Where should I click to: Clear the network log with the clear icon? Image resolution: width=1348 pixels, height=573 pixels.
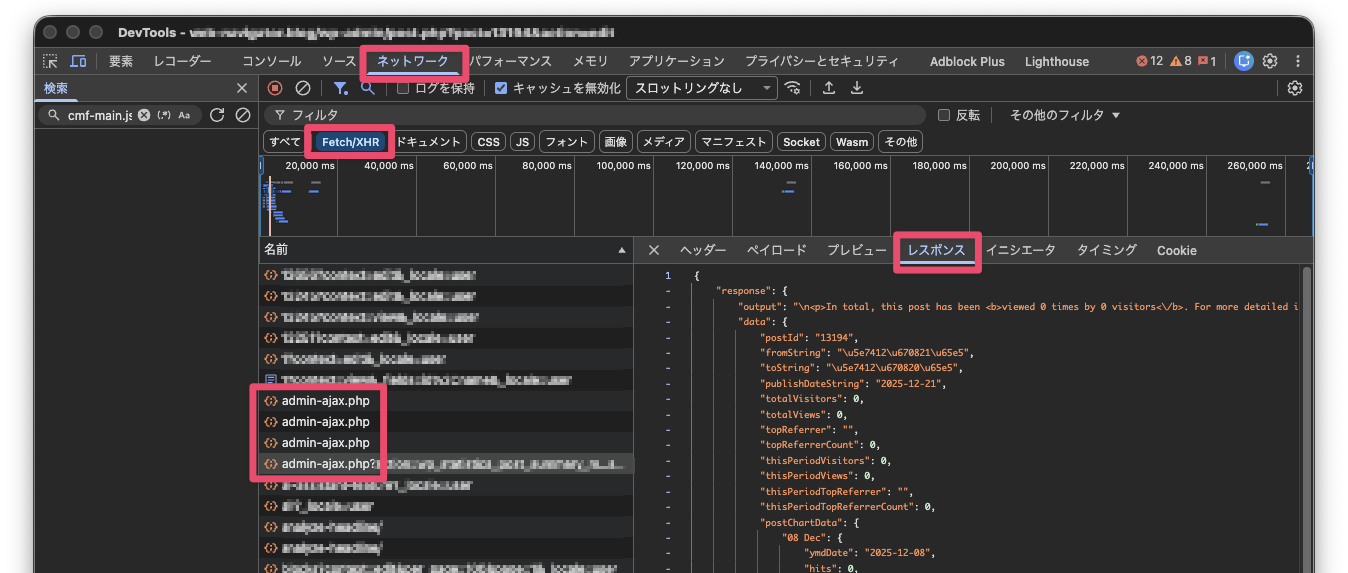point(302,88)
